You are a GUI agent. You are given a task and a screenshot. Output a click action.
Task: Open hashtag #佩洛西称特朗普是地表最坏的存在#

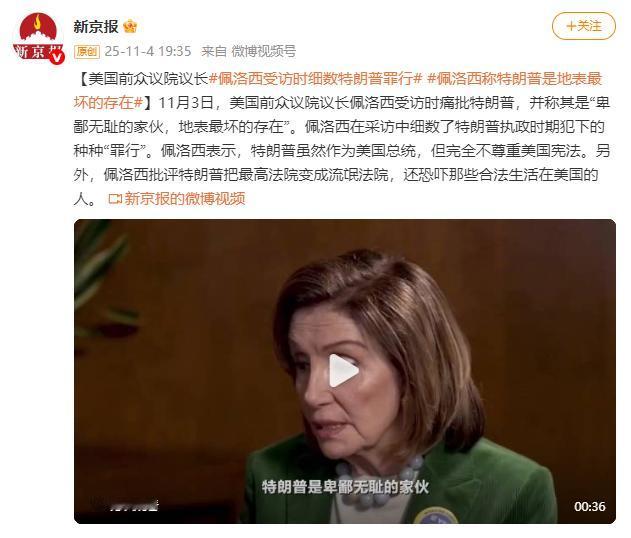338,91
